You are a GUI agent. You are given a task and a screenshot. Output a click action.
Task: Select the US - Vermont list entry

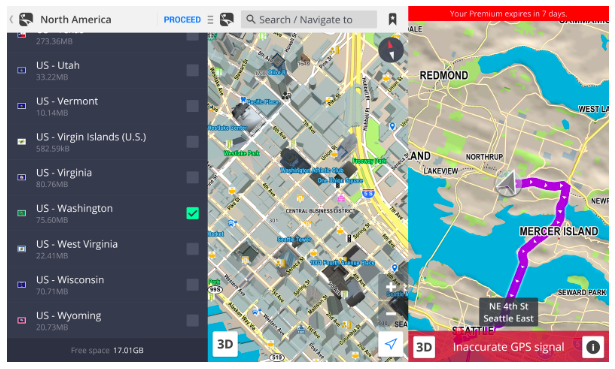click(x=107, y=106)
